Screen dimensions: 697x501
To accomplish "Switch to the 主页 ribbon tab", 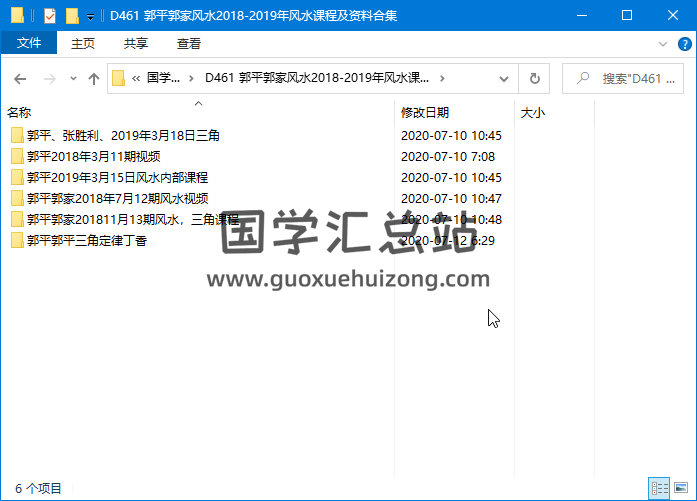I will 83,43.
